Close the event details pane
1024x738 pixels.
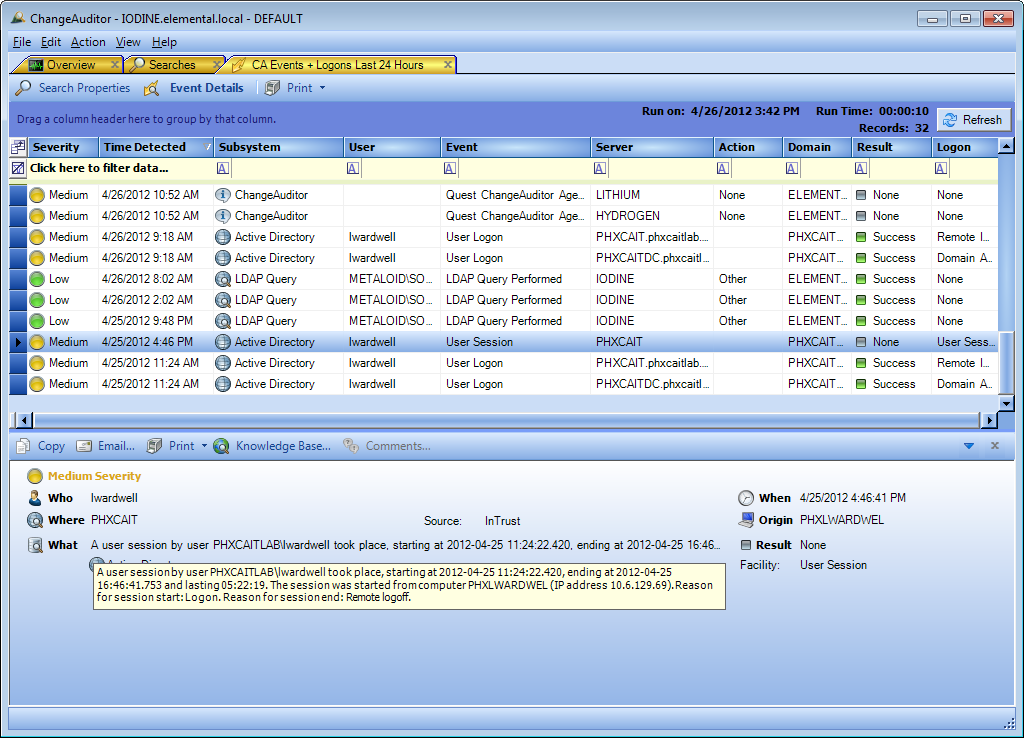coord(995,445)
